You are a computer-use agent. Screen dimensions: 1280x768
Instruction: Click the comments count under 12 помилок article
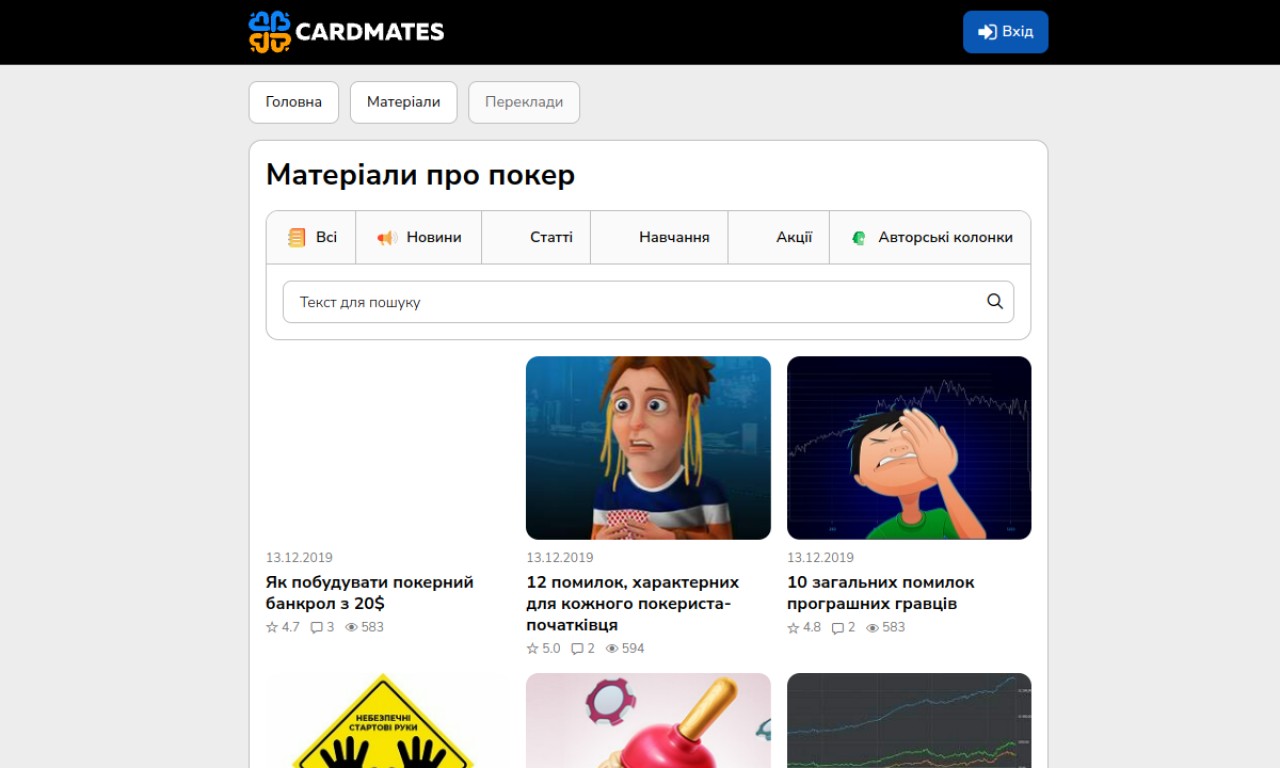[583, 648]
